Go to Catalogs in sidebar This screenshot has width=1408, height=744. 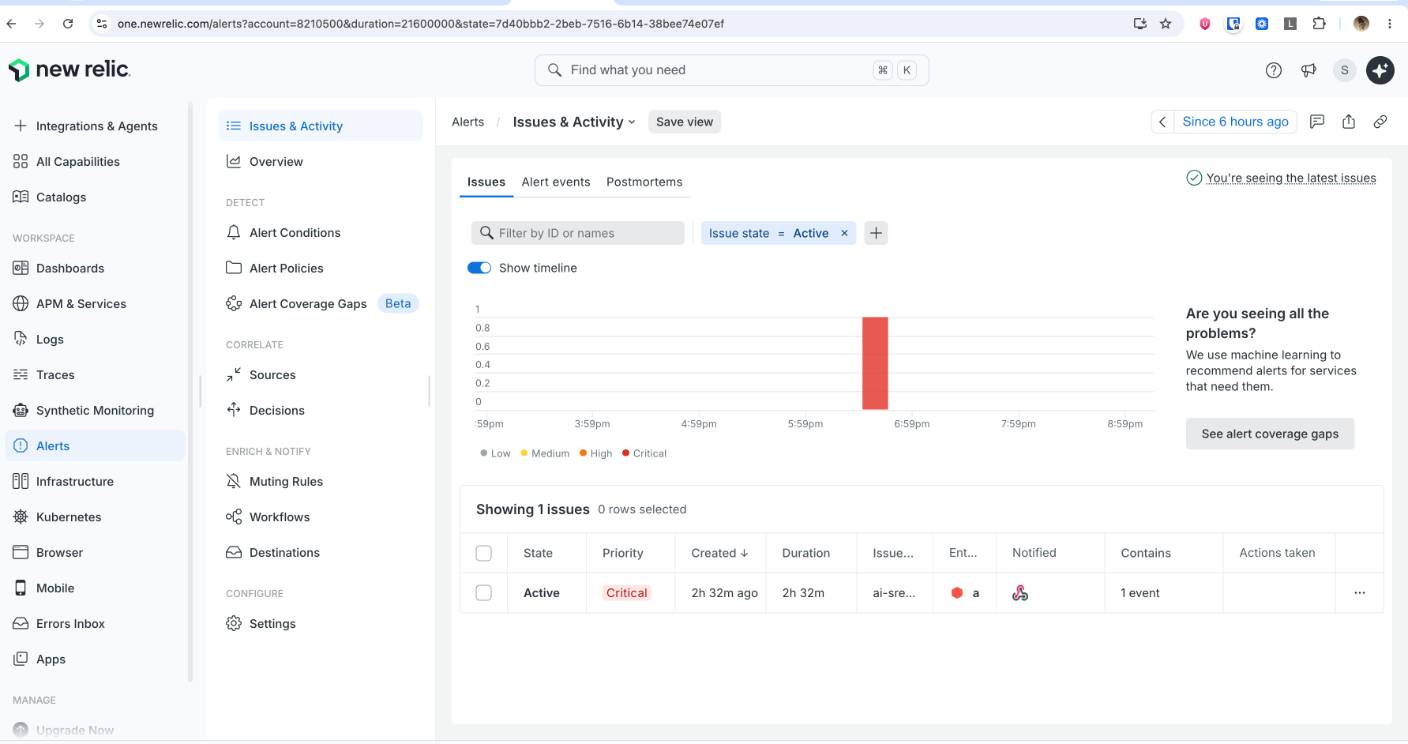(x=96, y=197)
